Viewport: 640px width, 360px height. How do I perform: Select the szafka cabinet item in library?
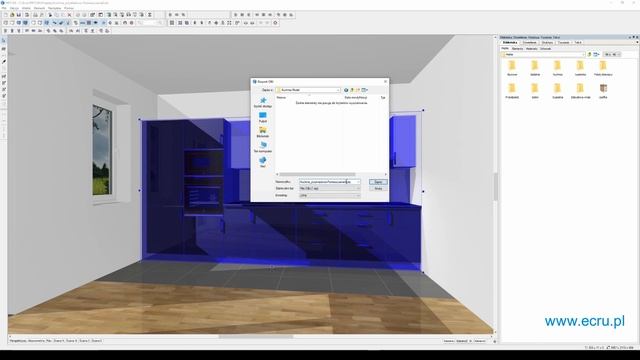[x=603, y=91]
